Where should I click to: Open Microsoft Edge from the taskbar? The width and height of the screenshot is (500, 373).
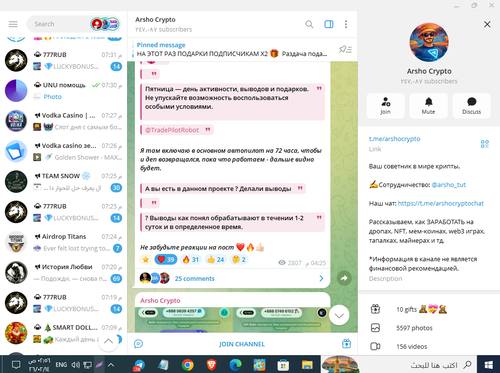235,365
